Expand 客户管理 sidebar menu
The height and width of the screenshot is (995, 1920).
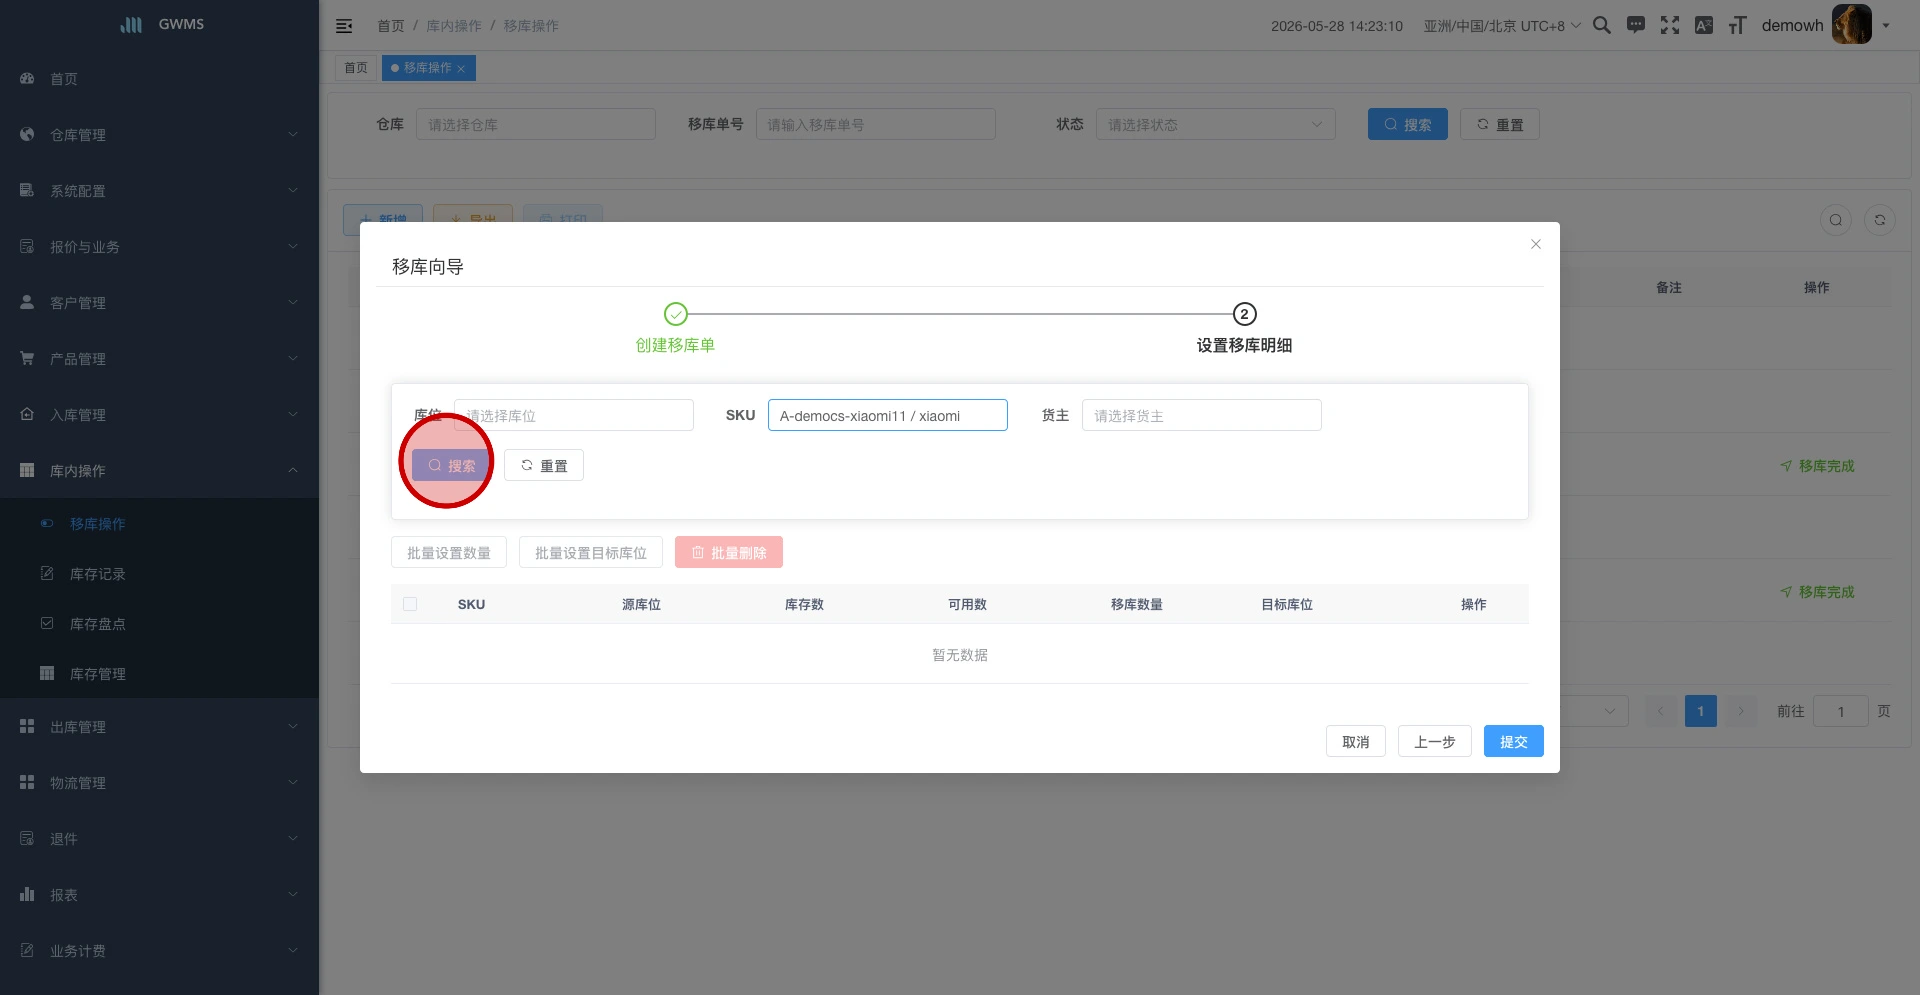coord(160,302)
